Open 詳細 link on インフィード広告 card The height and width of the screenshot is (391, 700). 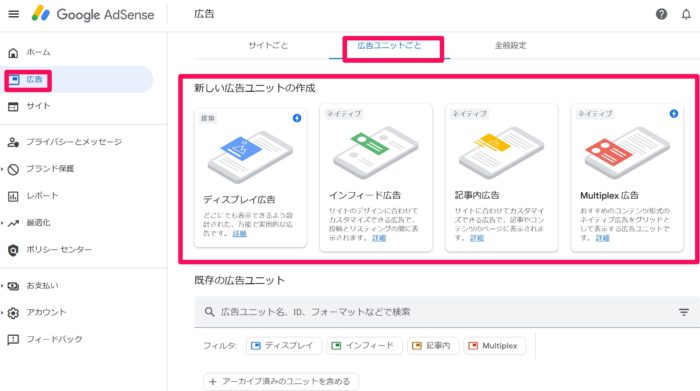tap(379, 238)
